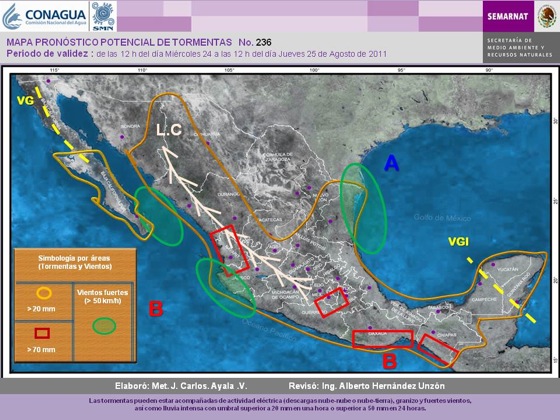Viewport: 560px width, 420px height.
Task: Click the blue letter A over the Gulf
Action: point(391,164)
